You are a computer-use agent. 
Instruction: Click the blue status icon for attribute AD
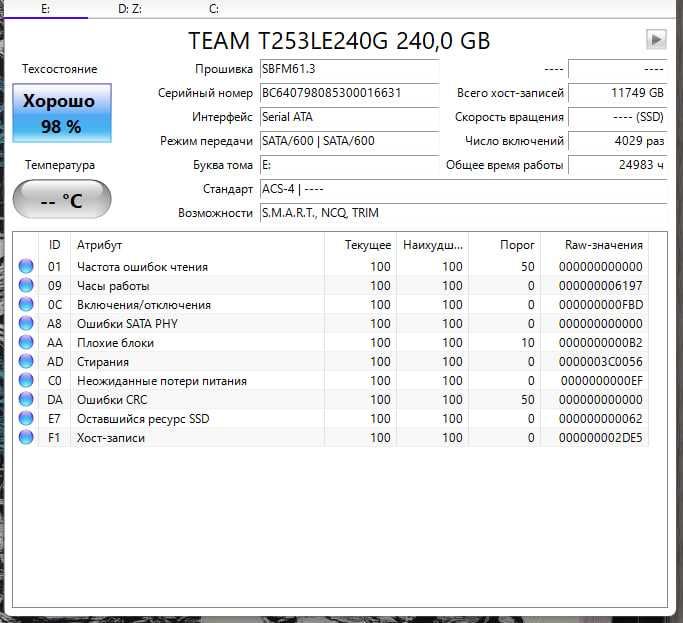click(26, 361)
